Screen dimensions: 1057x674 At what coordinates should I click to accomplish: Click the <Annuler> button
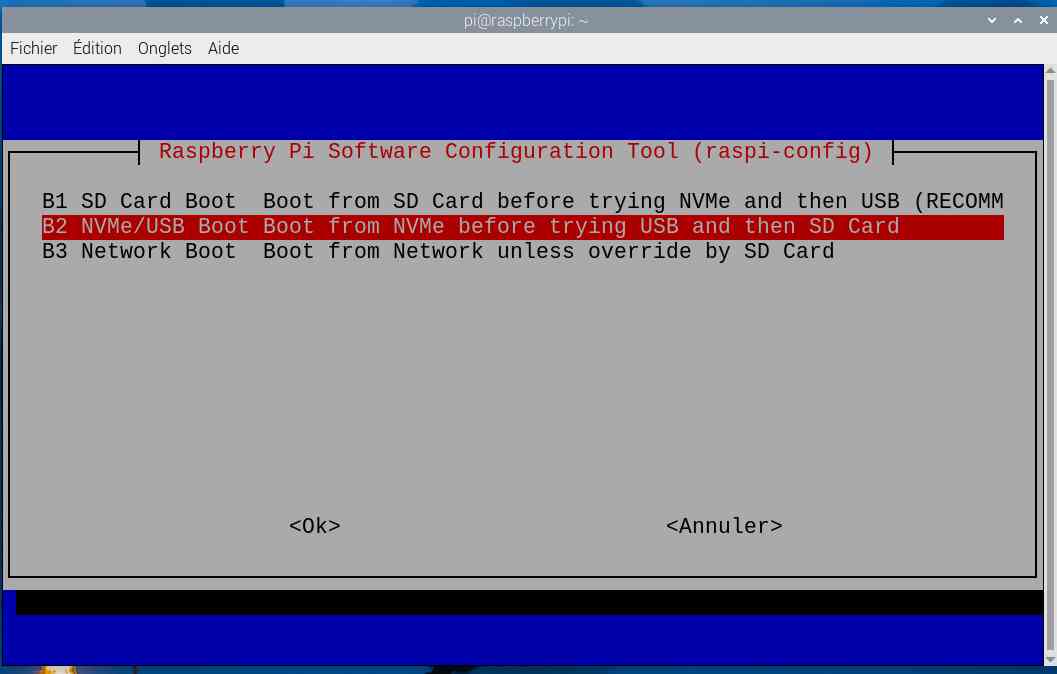724,526
